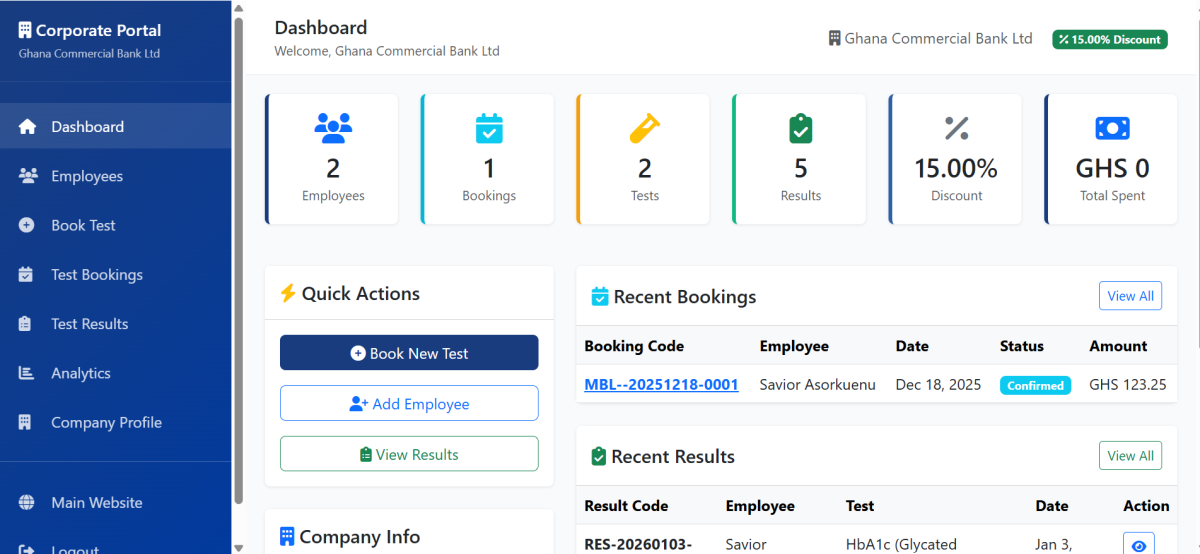
Task: Click the Amount column header in bookings
Action: point(1118,346)
